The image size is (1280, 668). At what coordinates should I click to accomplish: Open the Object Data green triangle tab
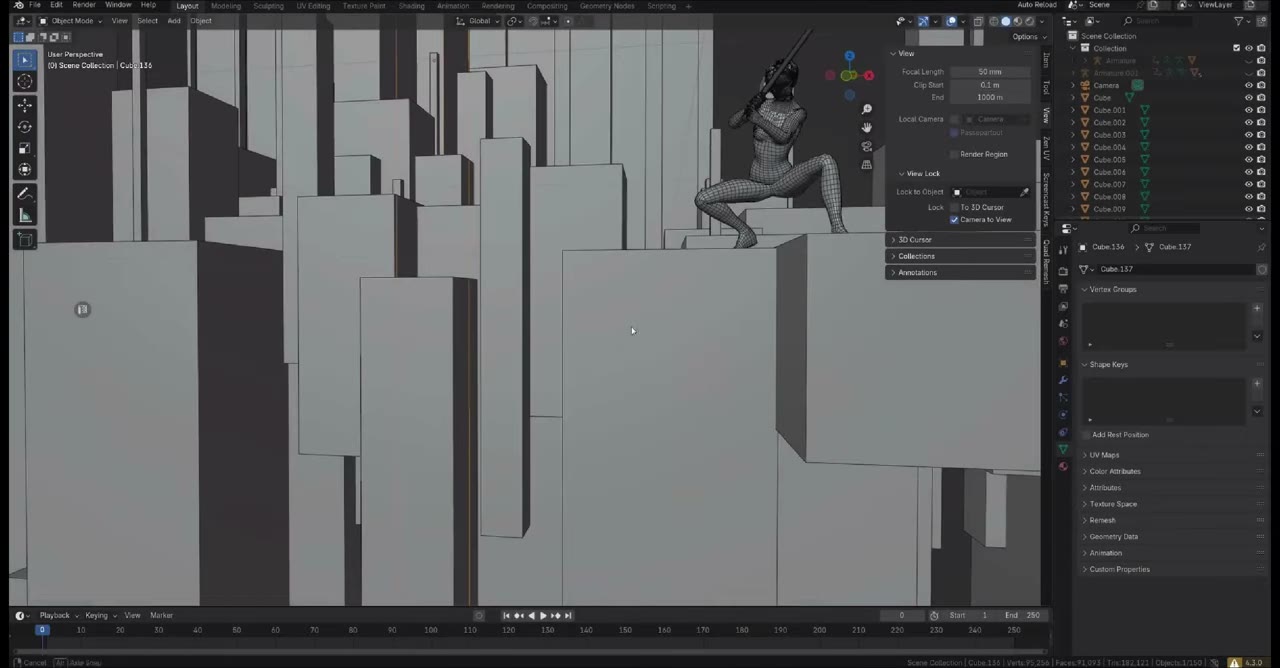1063,449
